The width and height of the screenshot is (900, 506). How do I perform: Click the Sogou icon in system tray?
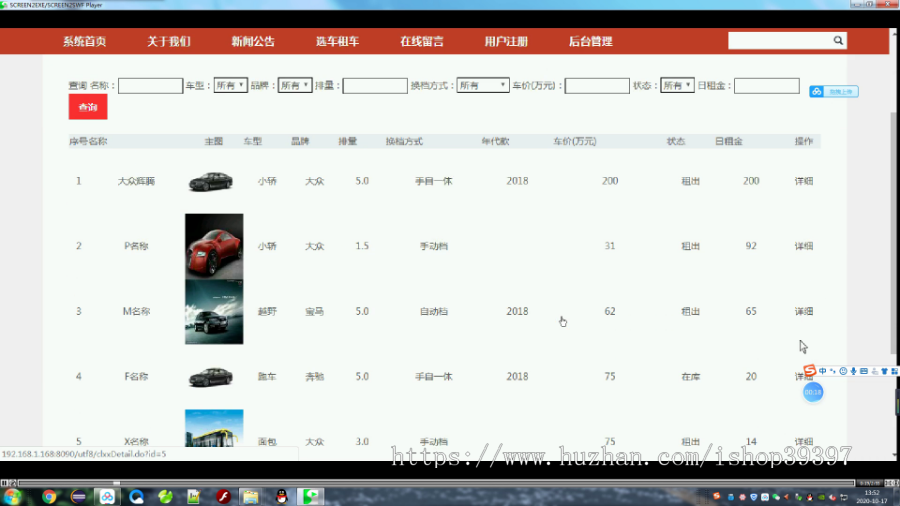click(x=716, y=497)
